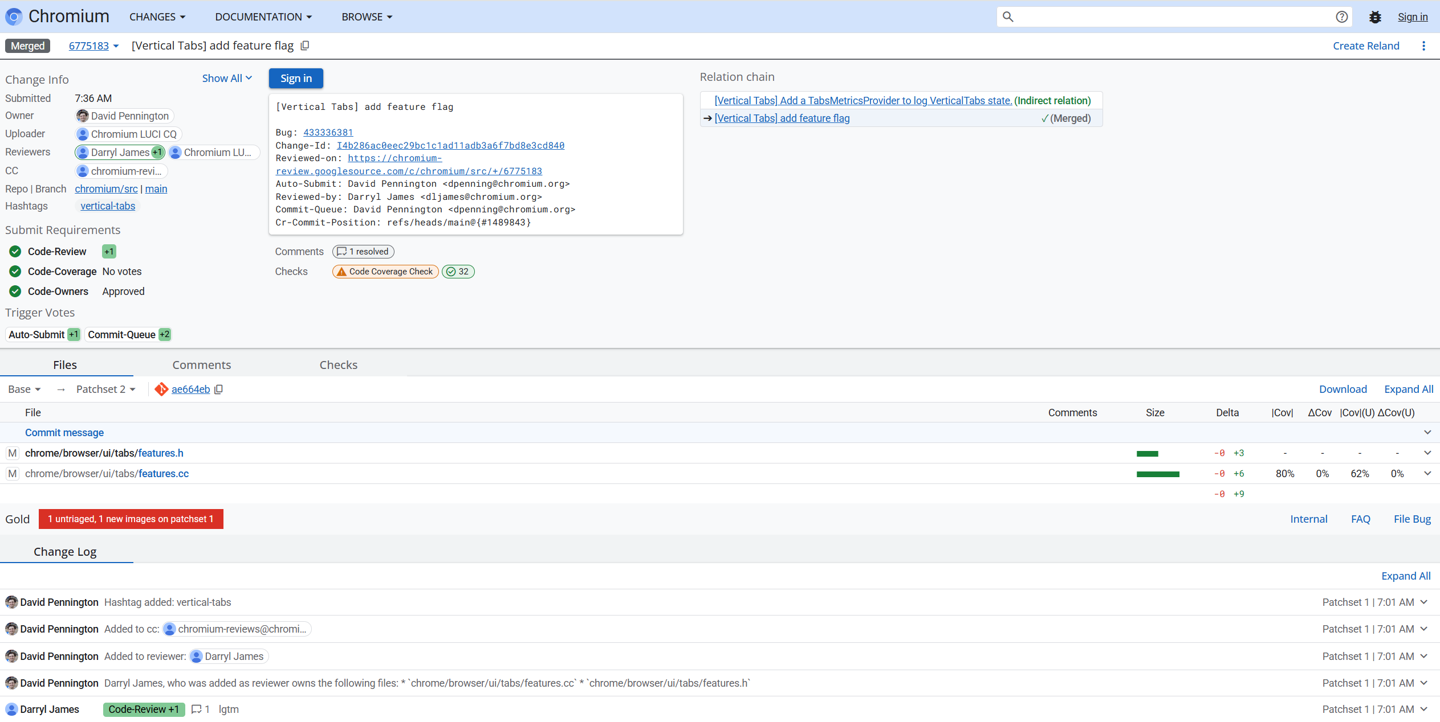Click the 32 successful checks chip
Image resolution: width=1440 pixels, height=722 pixels.
pyautogui.click(x=458, y=272)
